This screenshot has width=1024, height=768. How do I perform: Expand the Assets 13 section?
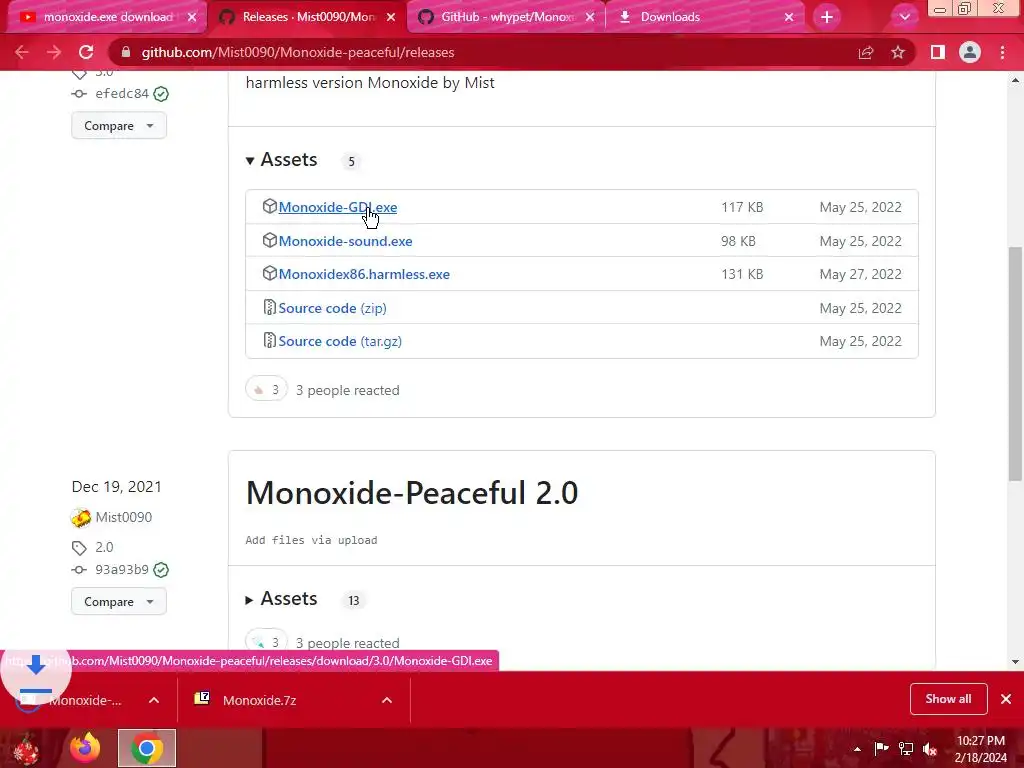[x=282, y=599]
